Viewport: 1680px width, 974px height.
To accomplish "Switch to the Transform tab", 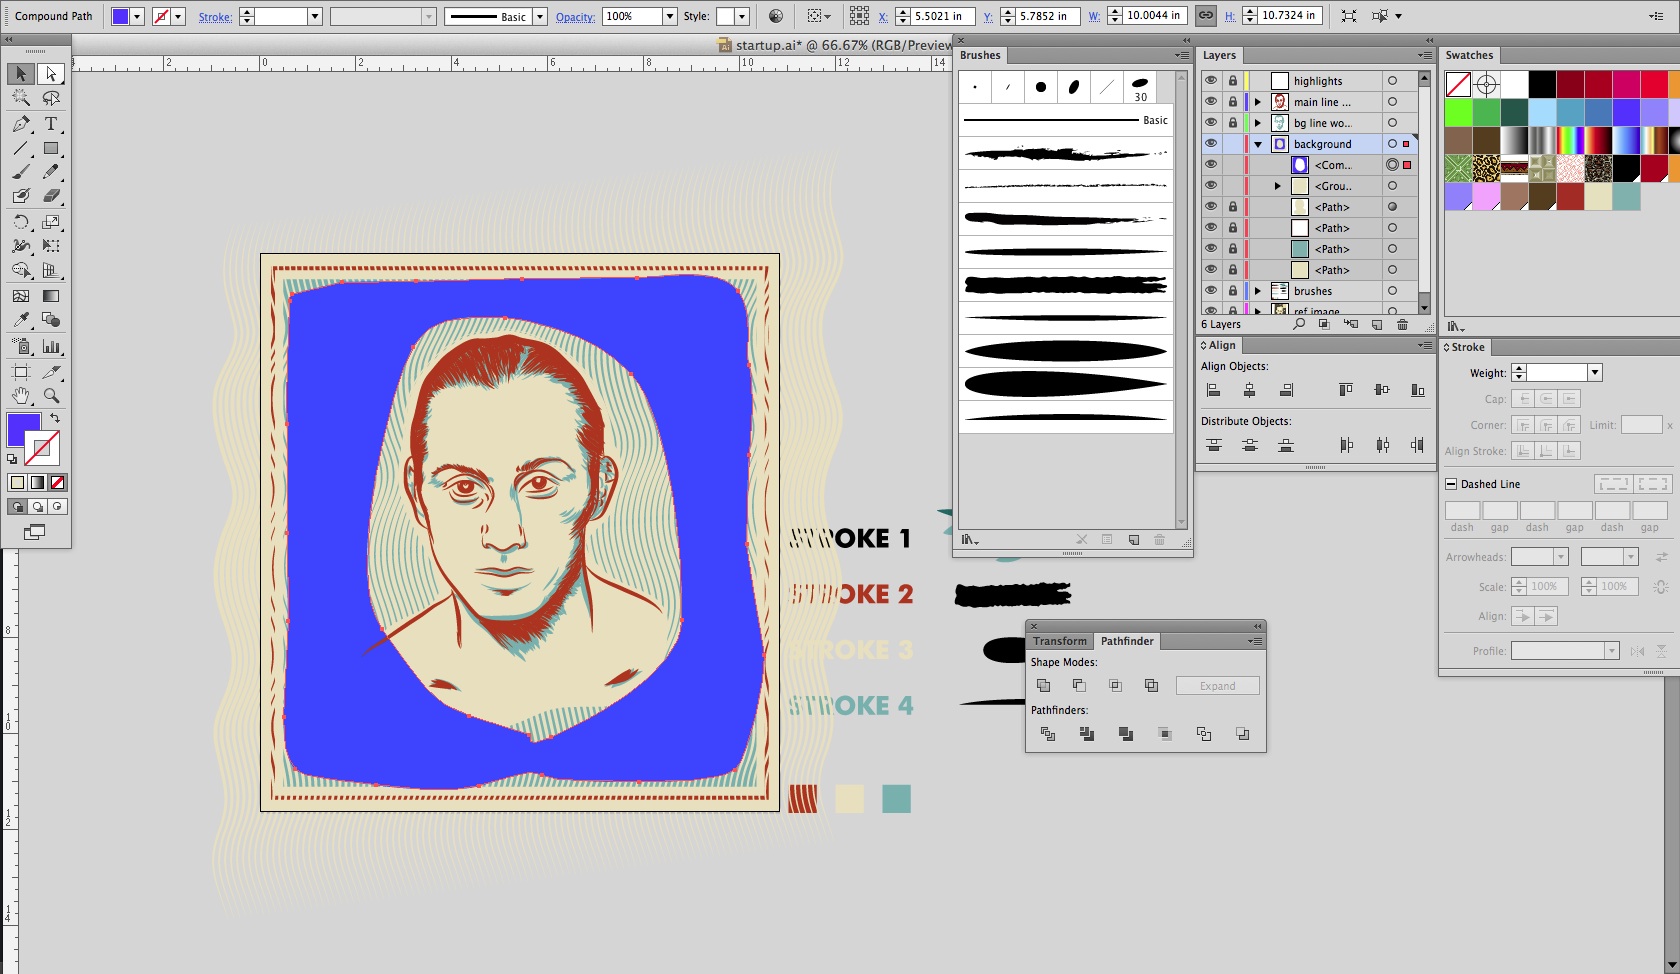I will 1059,641.
